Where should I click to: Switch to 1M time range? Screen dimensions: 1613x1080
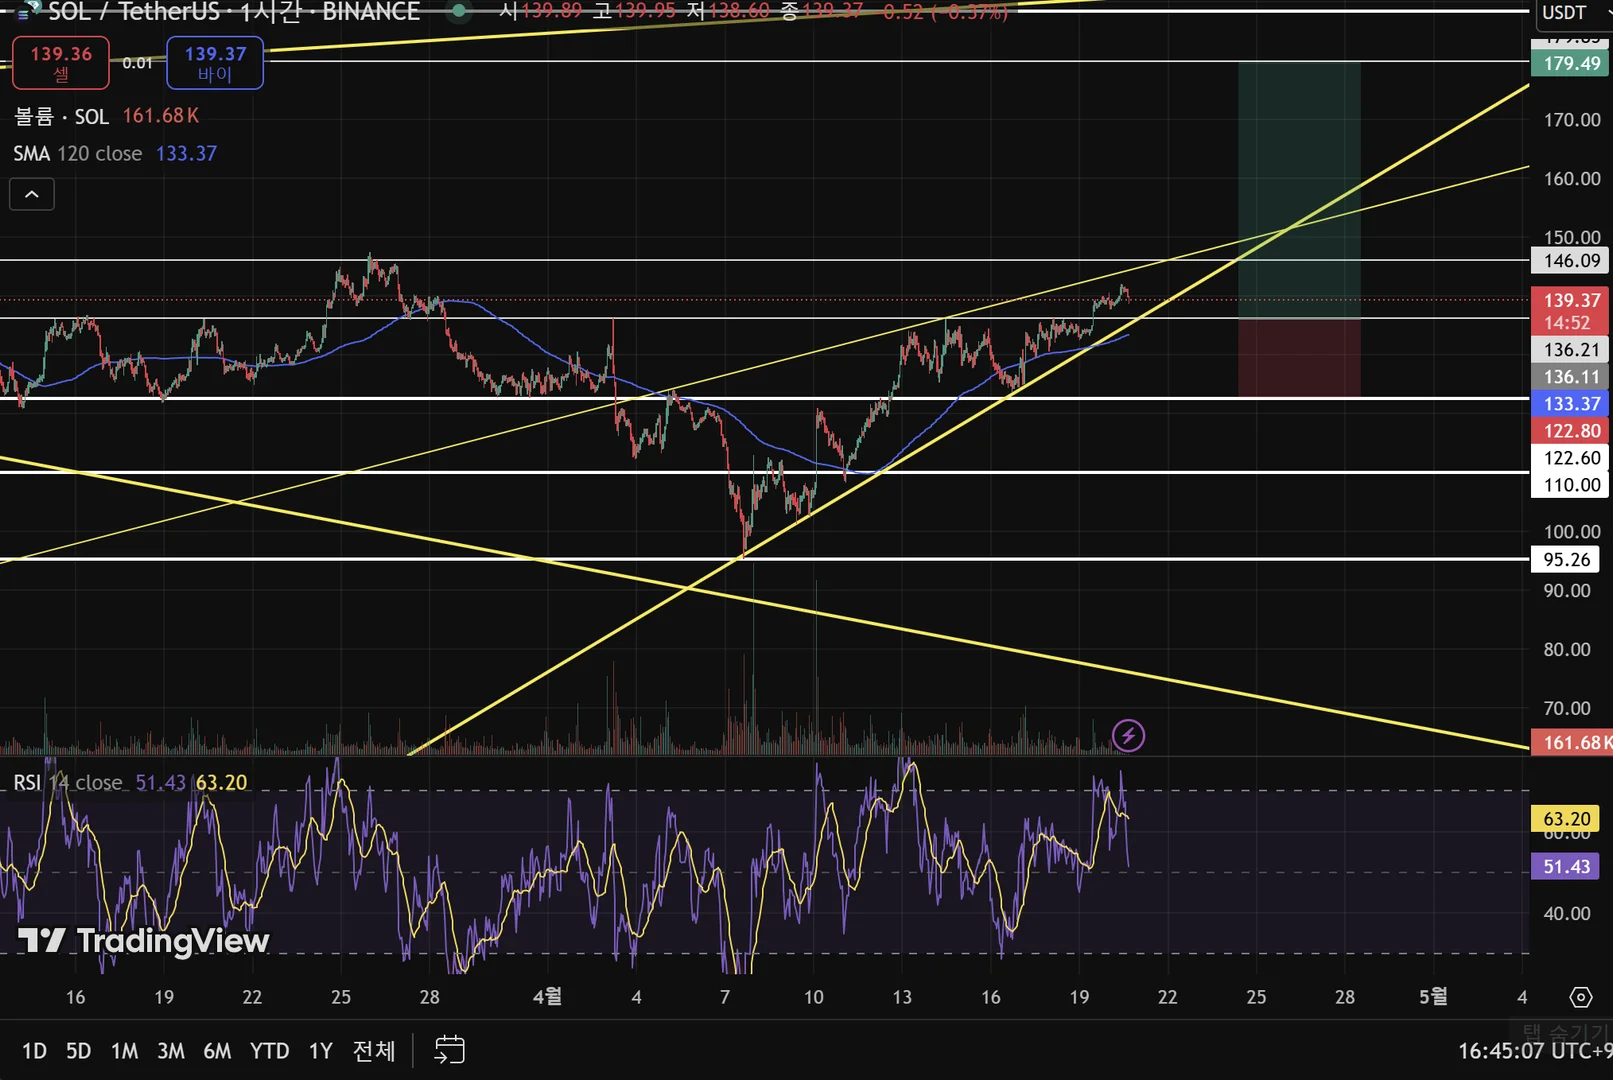point(124,1051)
